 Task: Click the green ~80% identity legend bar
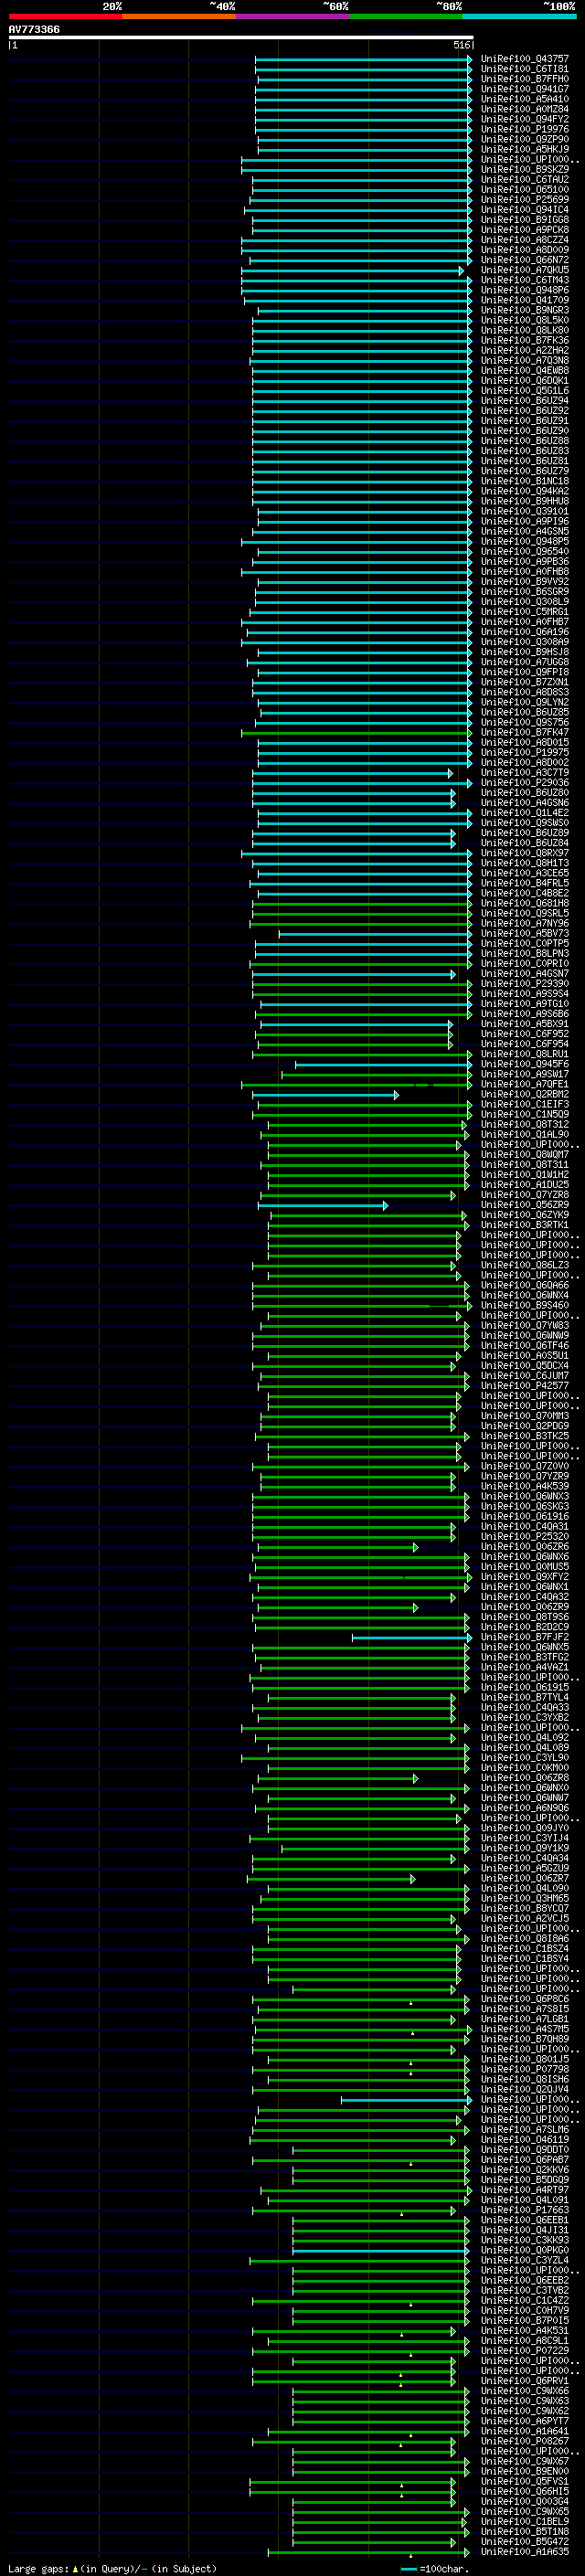(x=406, y=16)
